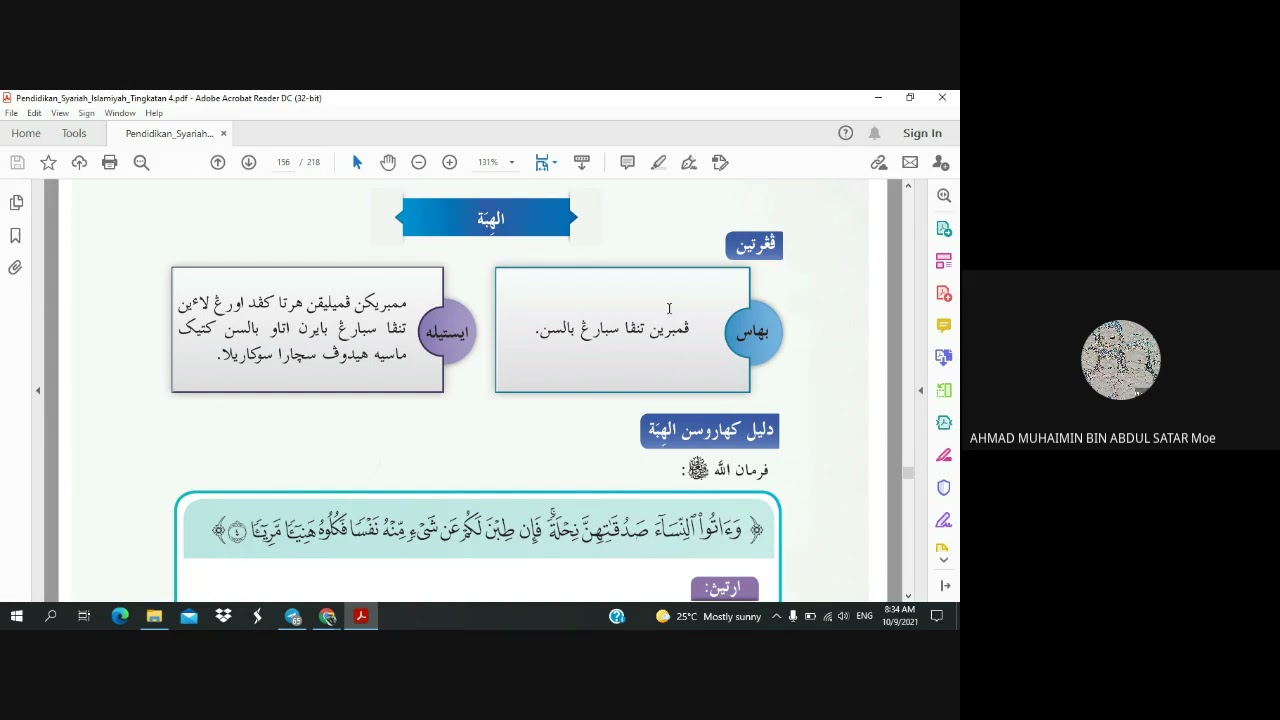This screenshot has width=1280, height=720.
Task: Open the Export PDF tool
Action: click(944, 229)
